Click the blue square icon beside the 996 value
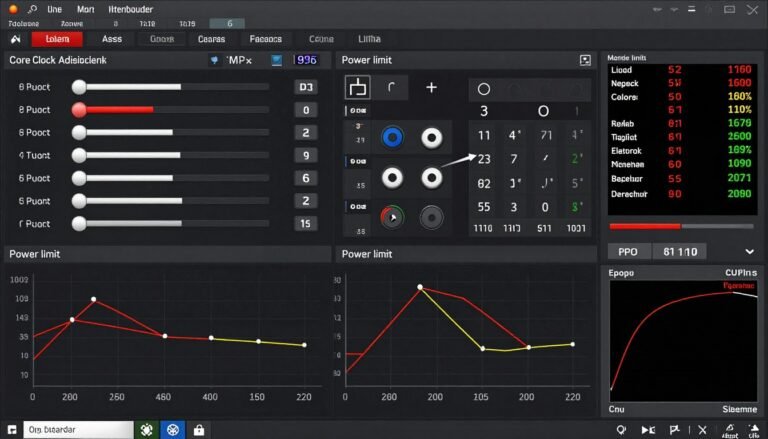Screen dimensions: 768x439 277,60
